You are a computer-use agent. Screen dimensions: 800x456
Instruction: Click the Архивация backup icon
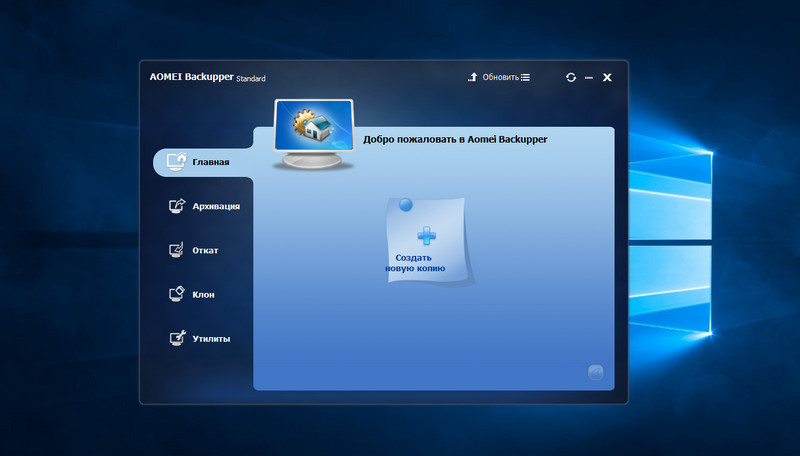(177, 206)
